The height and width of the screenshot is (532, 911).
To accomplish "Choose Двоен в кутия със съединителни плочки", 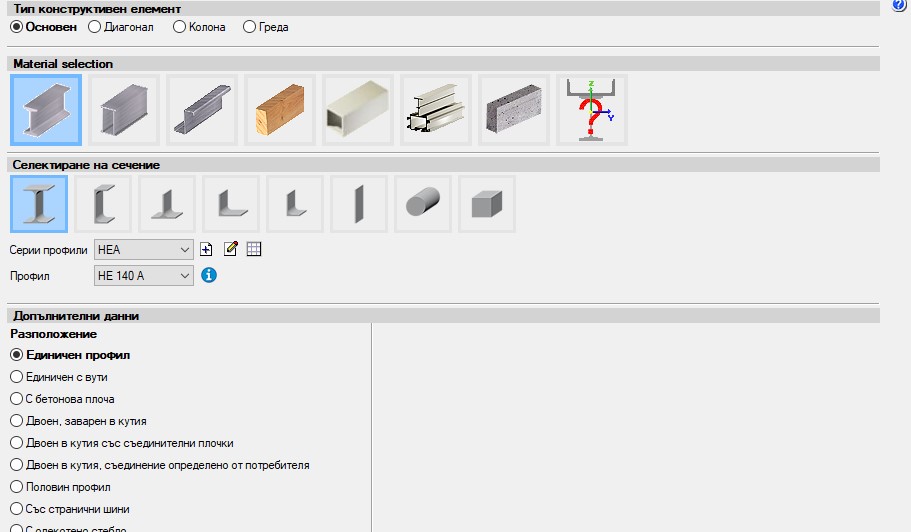I will (x=122, y=443).
